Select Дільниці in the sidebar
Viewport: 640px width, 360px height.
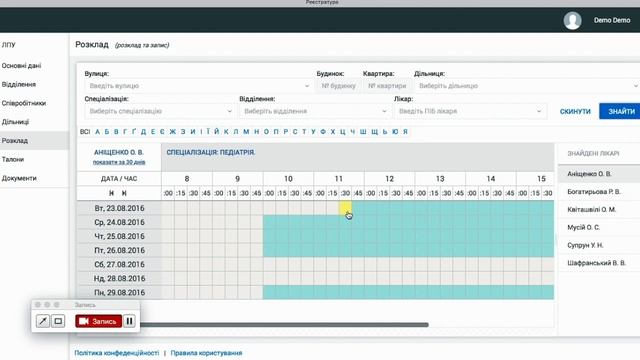[x=15, y=122]
